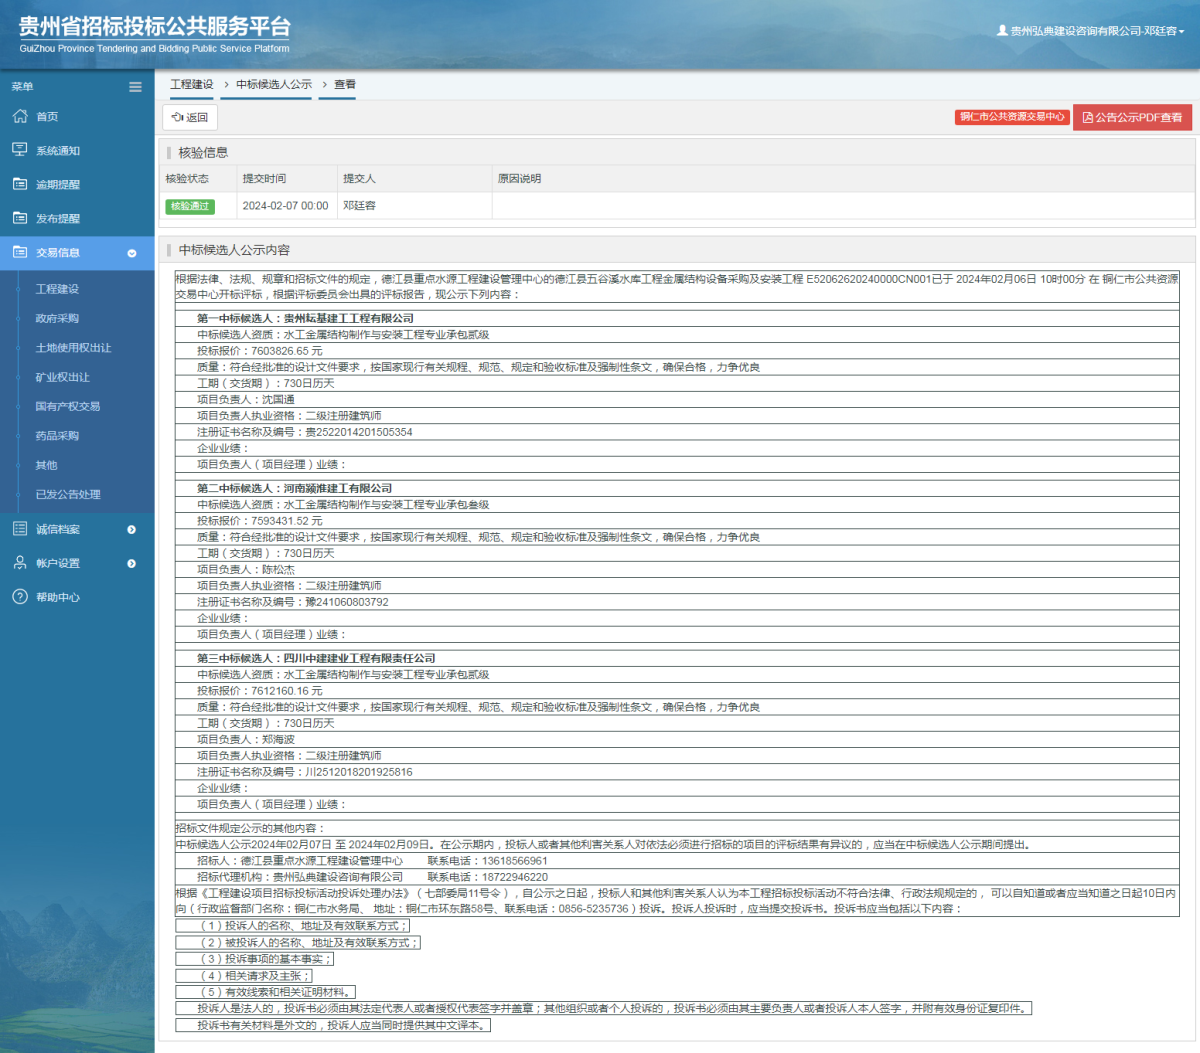Click 项目负责人：郑海波 line
The height and width of the screenshot is (1053, 1200).
pos(246,739)
